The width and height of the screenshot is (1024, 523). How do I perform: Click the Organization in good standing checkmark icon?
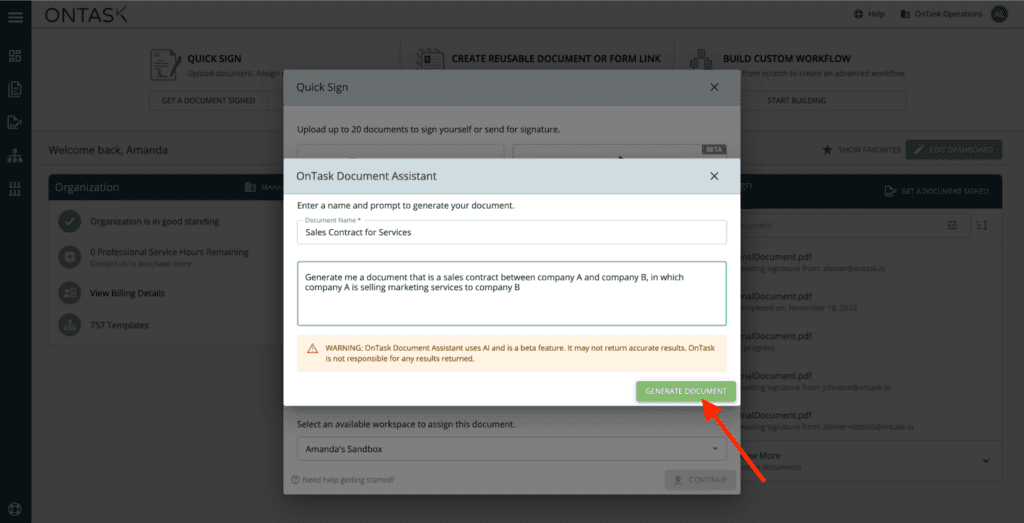(69, 221)
